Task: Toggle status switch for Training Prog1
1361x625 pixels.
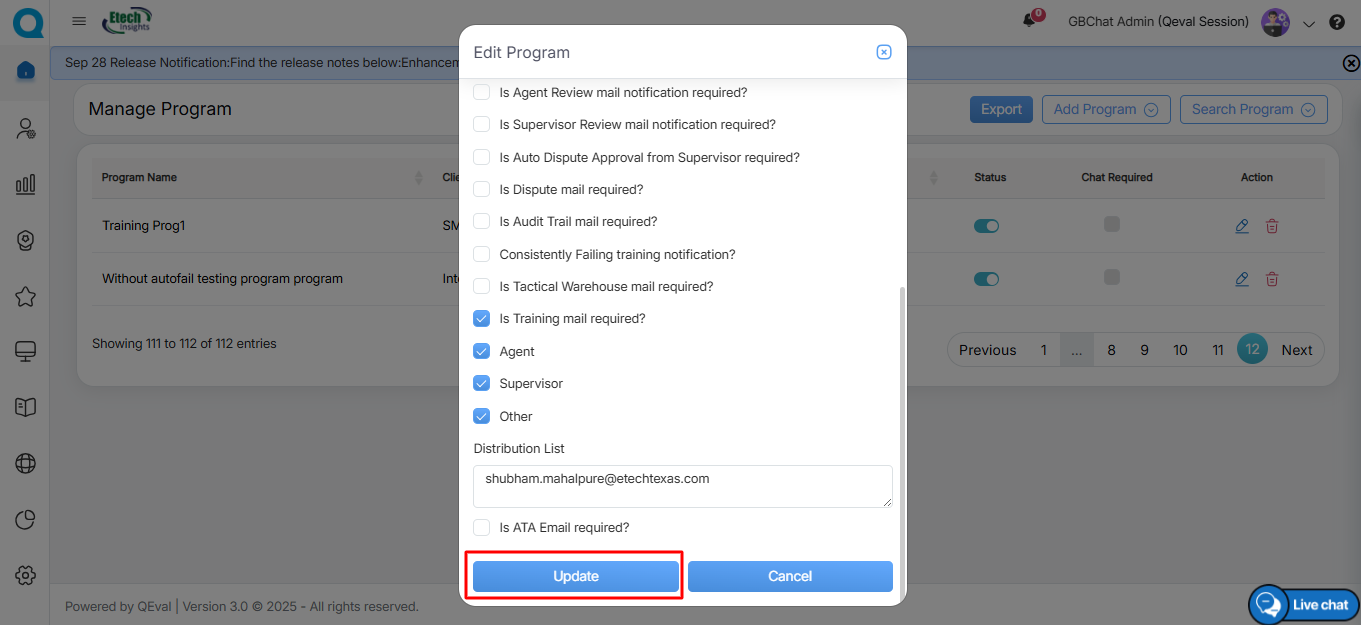Action: (x=986, y=226)
